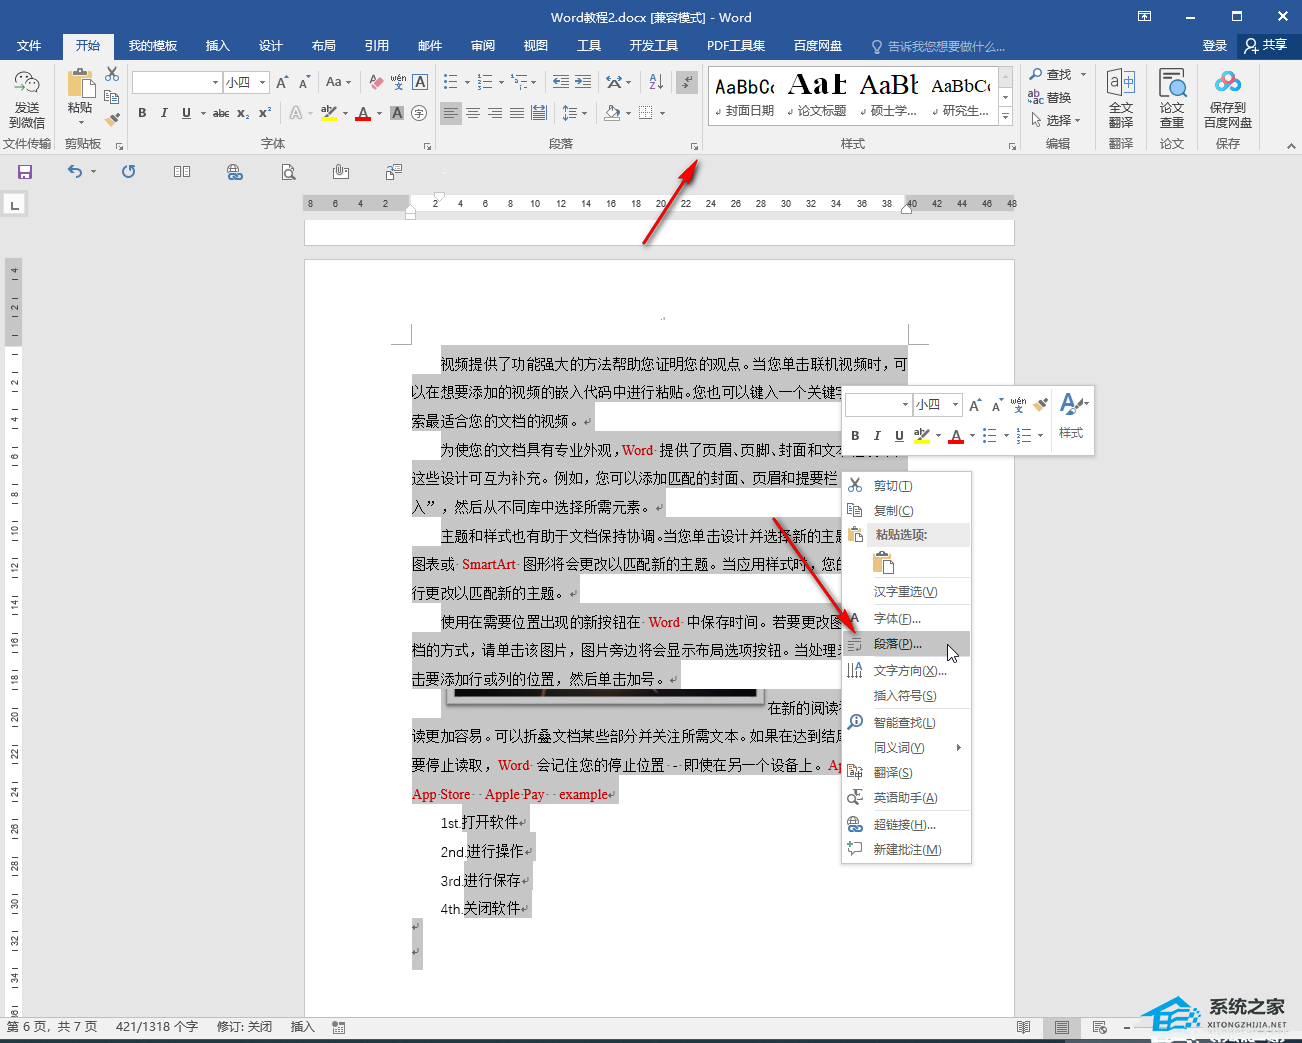Click the 保存到百度网盘 cloud icon
Screen dimensions: 1302x1043
coord(1228,98)
